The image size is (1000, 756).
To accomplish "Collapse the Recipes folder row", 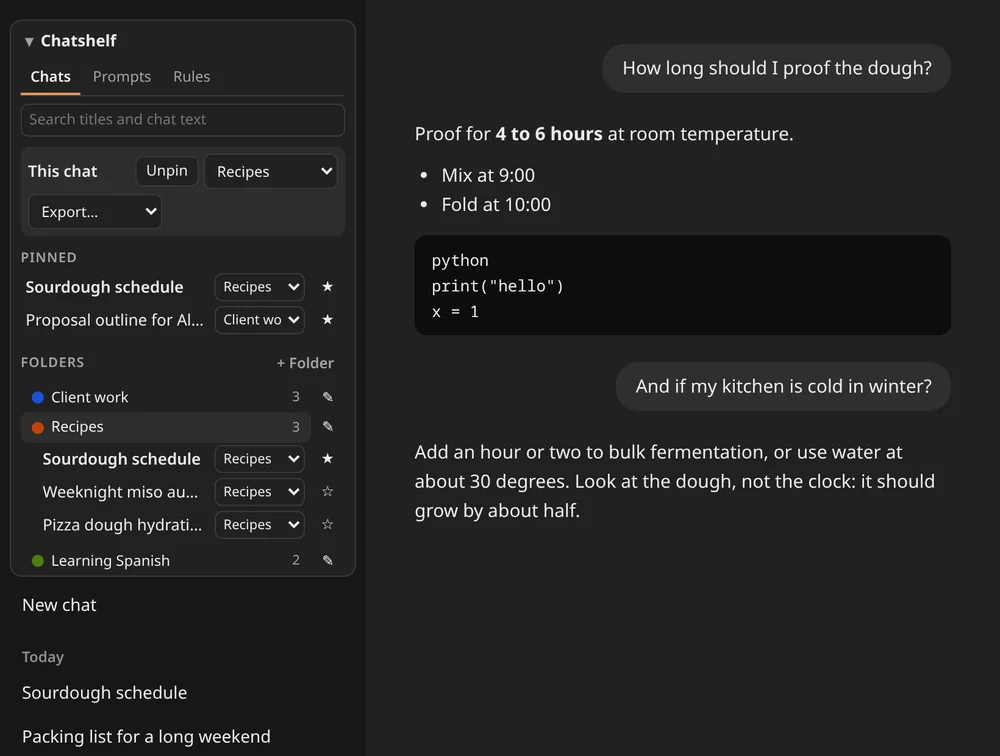I will (x=166, y=427).
